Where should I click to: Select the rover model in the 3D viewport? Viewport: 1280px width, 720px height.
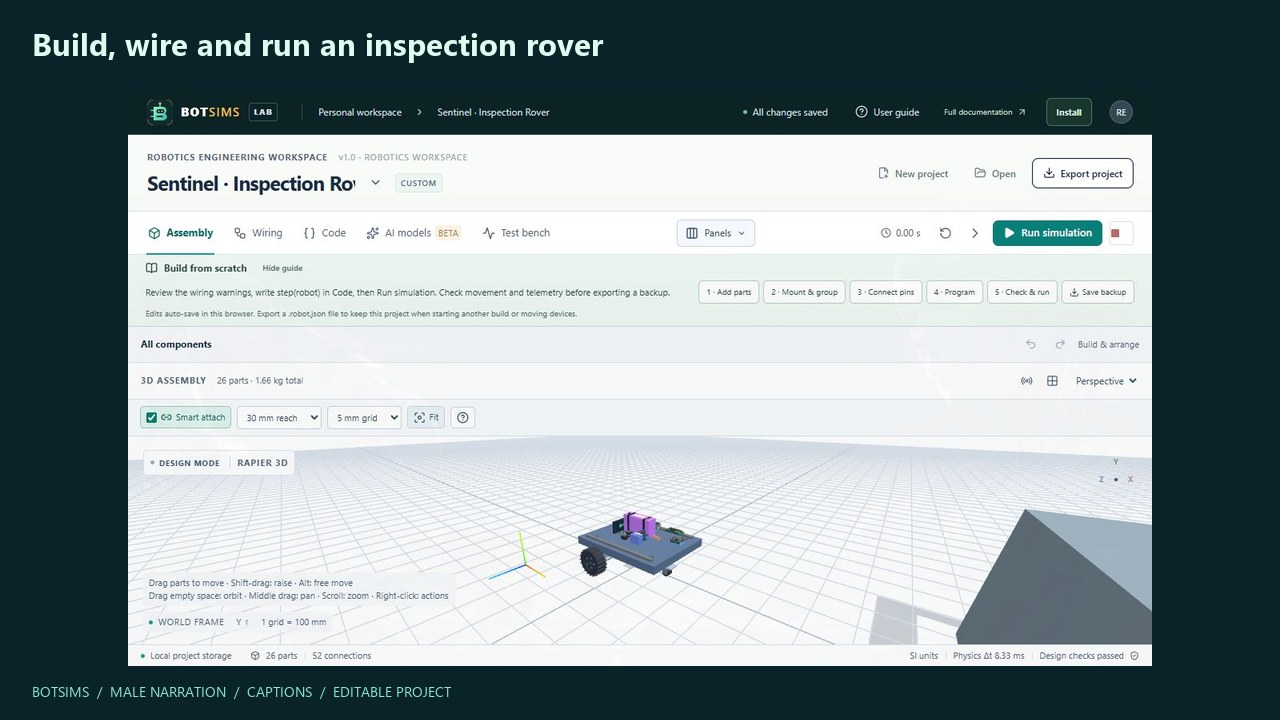639,545
